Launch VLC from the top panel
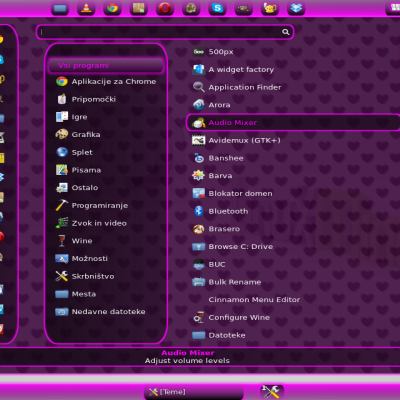Viewport: 400px width, 400px height. pos(86,8)
